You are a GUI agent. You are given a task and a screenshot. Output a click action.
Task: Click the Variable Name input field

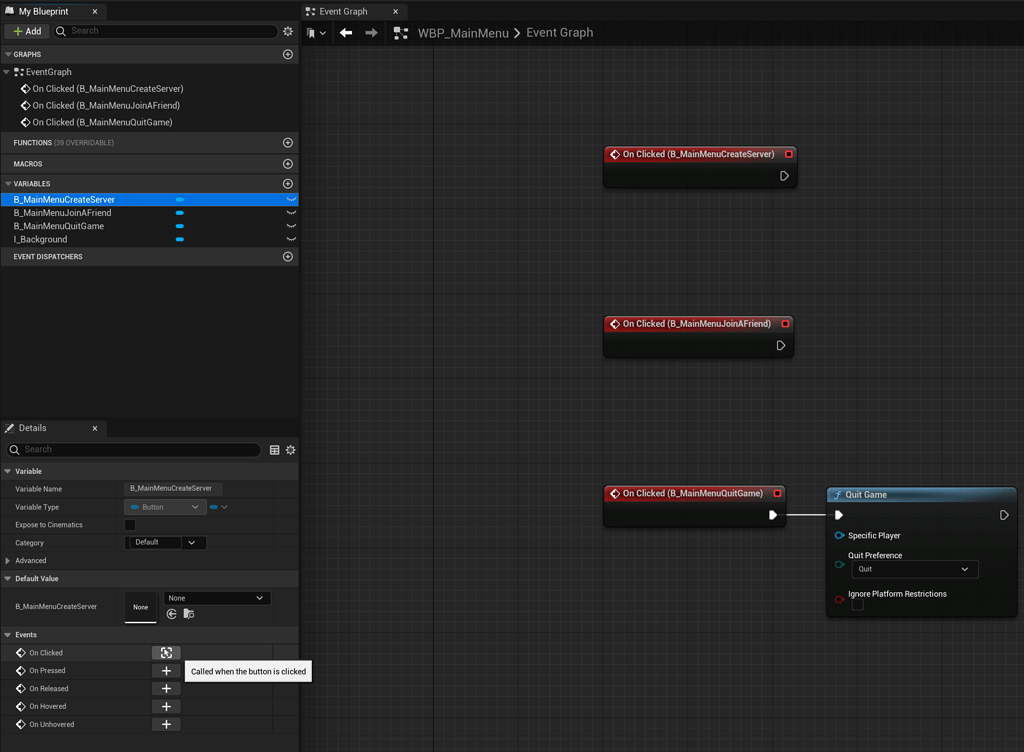coord(172,489)
